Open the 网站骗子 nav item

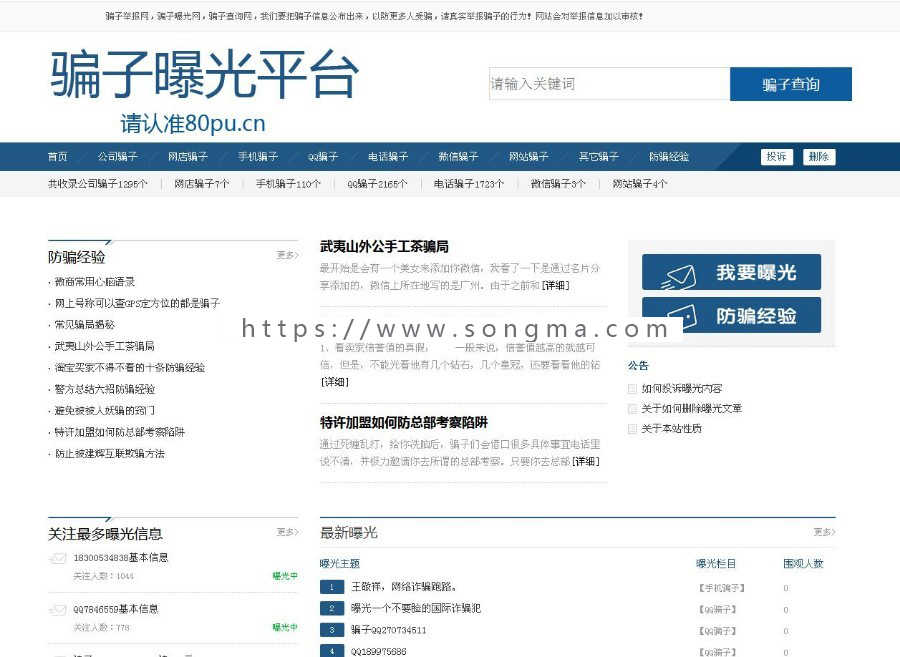tap(529, 156)
